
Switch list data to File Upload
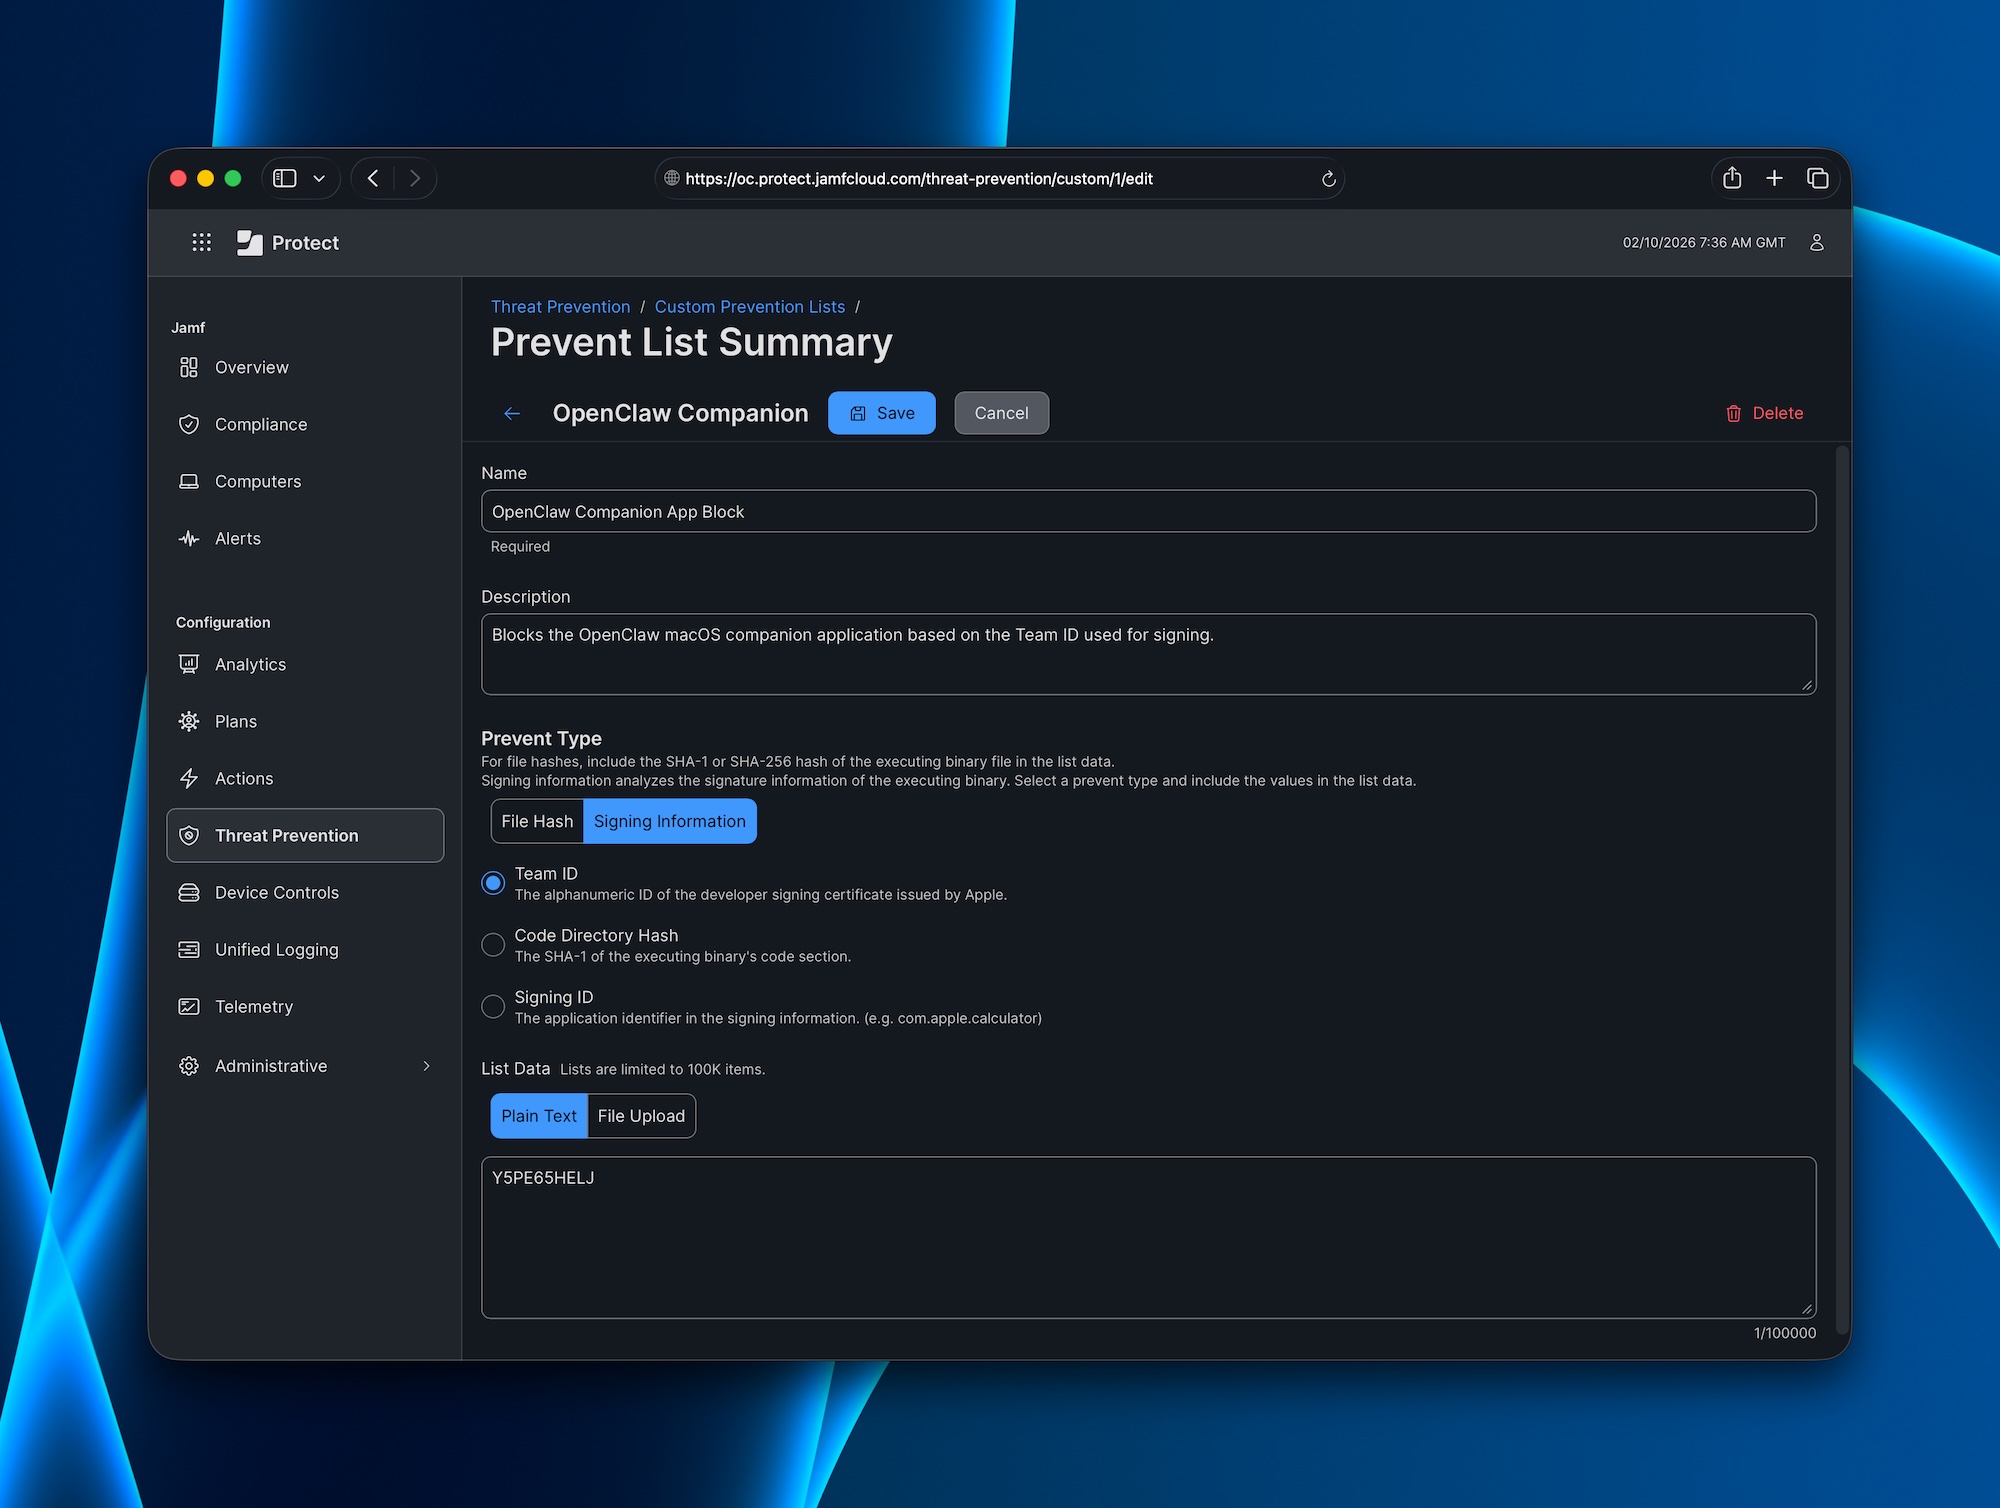click(x=641, y=1116)
